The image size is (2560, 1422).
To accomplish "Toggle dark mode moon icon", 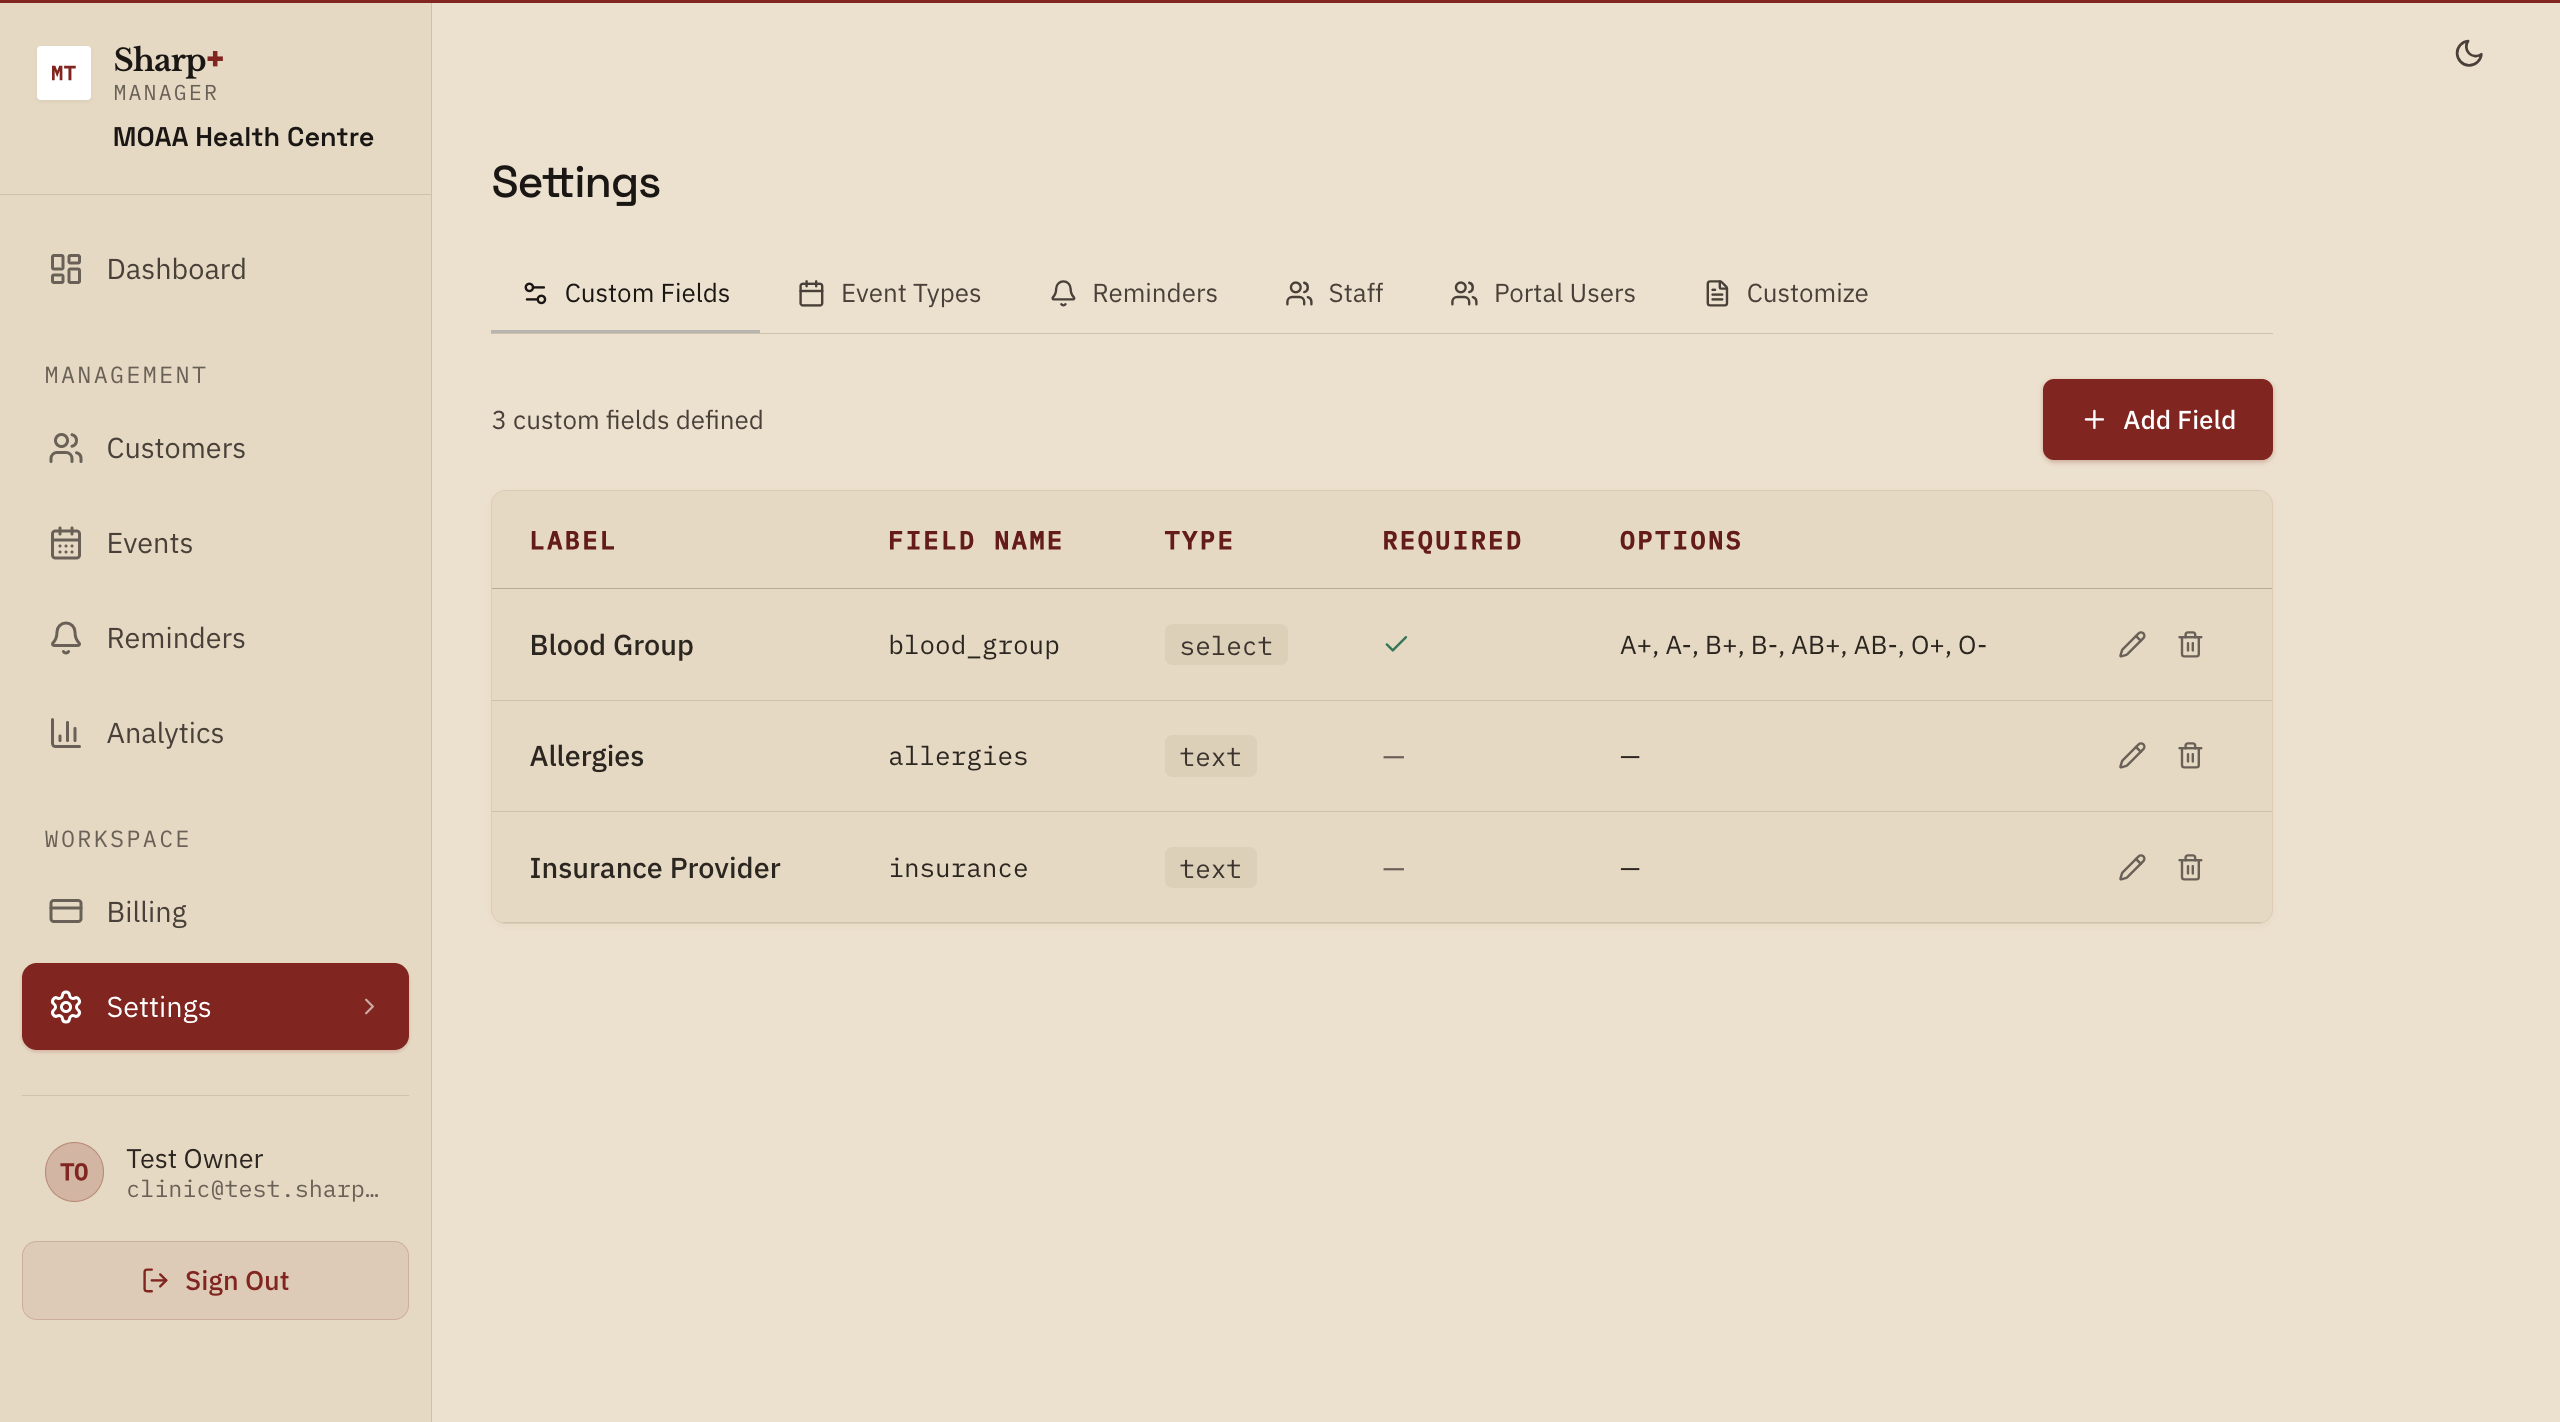I will [x=2468, y=54].
